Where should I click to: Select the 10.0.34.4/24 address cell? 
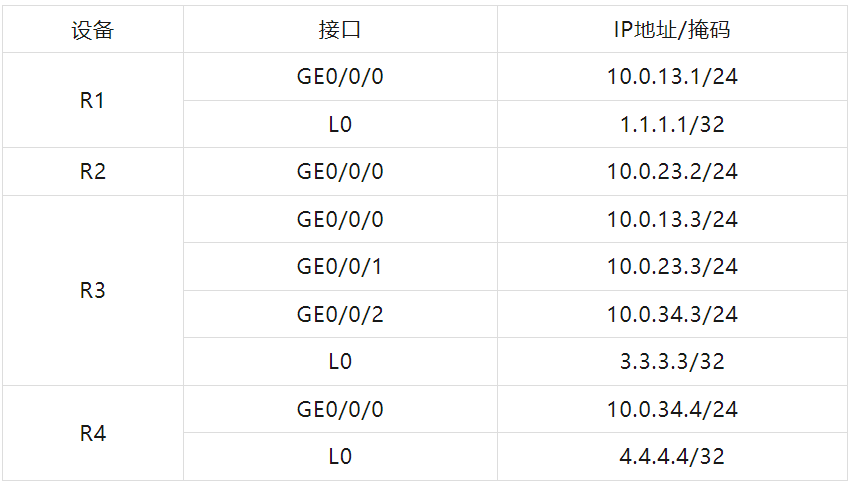(672, 410)
